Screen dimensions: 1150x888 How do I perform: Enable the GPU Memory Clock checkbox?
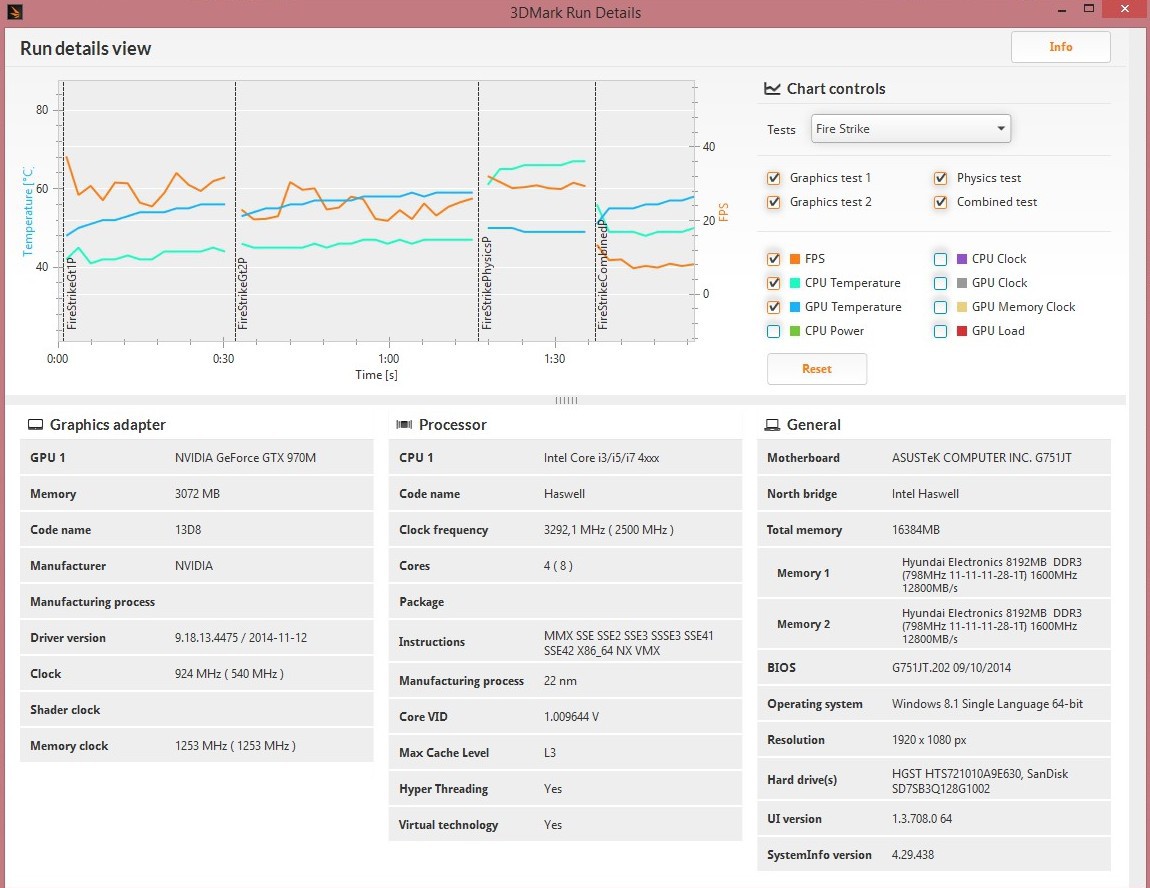pyautogui.click(x=940, y=307)
